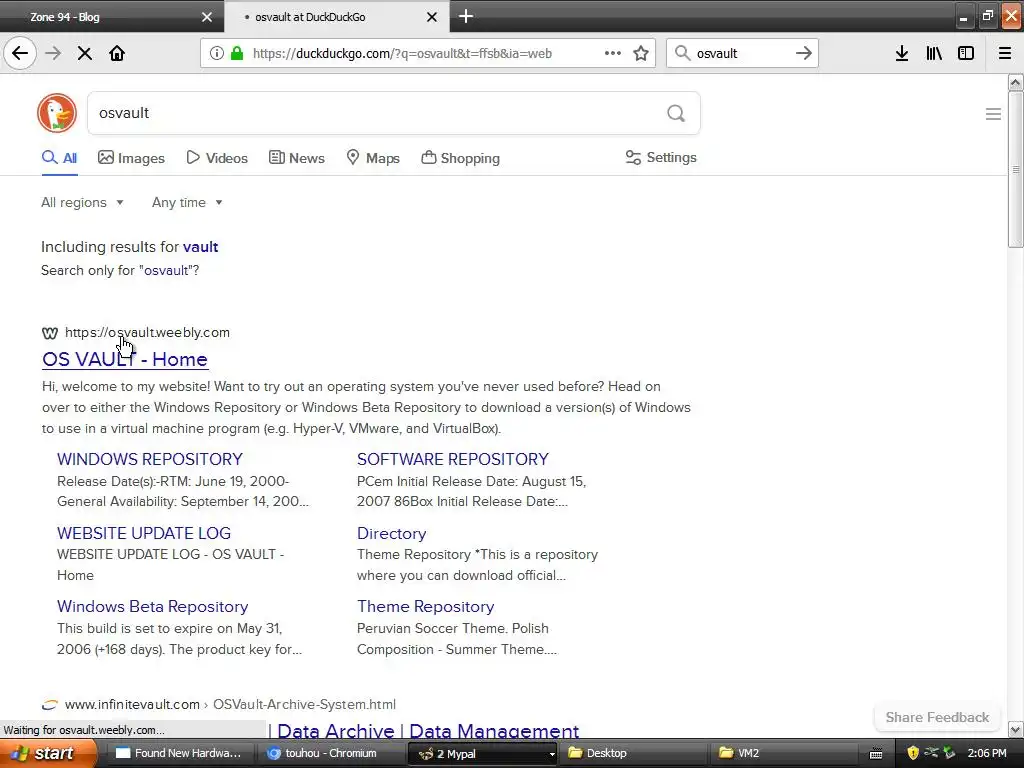Click the Share Feedback button

(937, 717)
